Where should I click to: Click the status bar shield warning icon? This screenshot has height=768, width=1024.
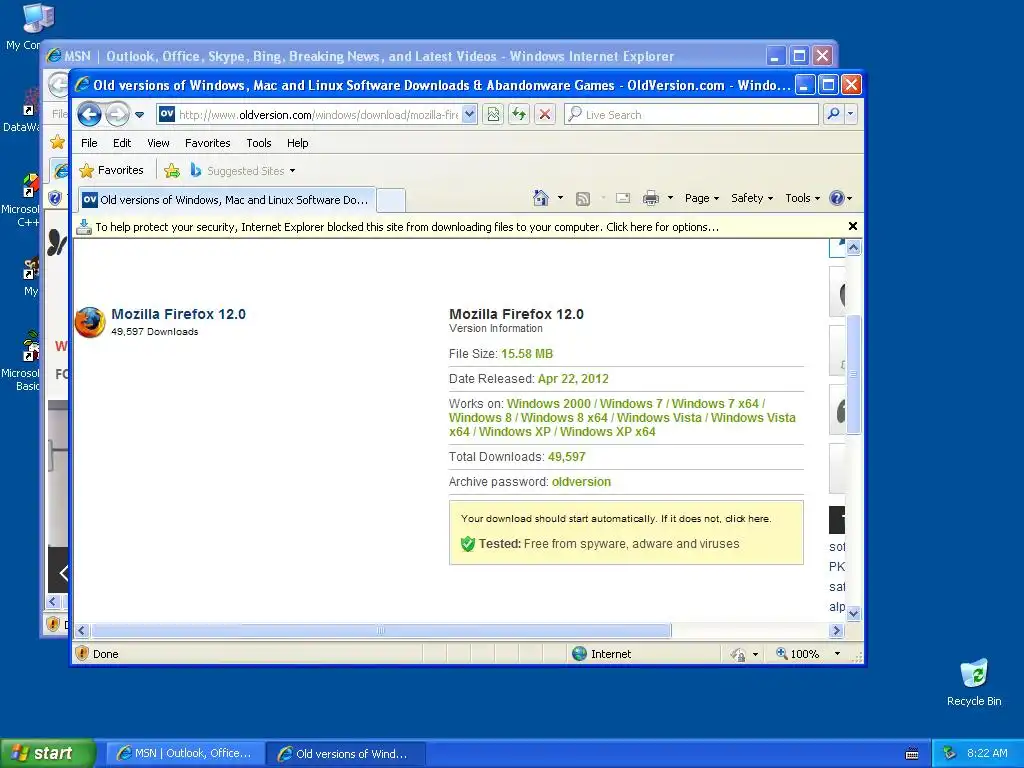tap(82, 653)
